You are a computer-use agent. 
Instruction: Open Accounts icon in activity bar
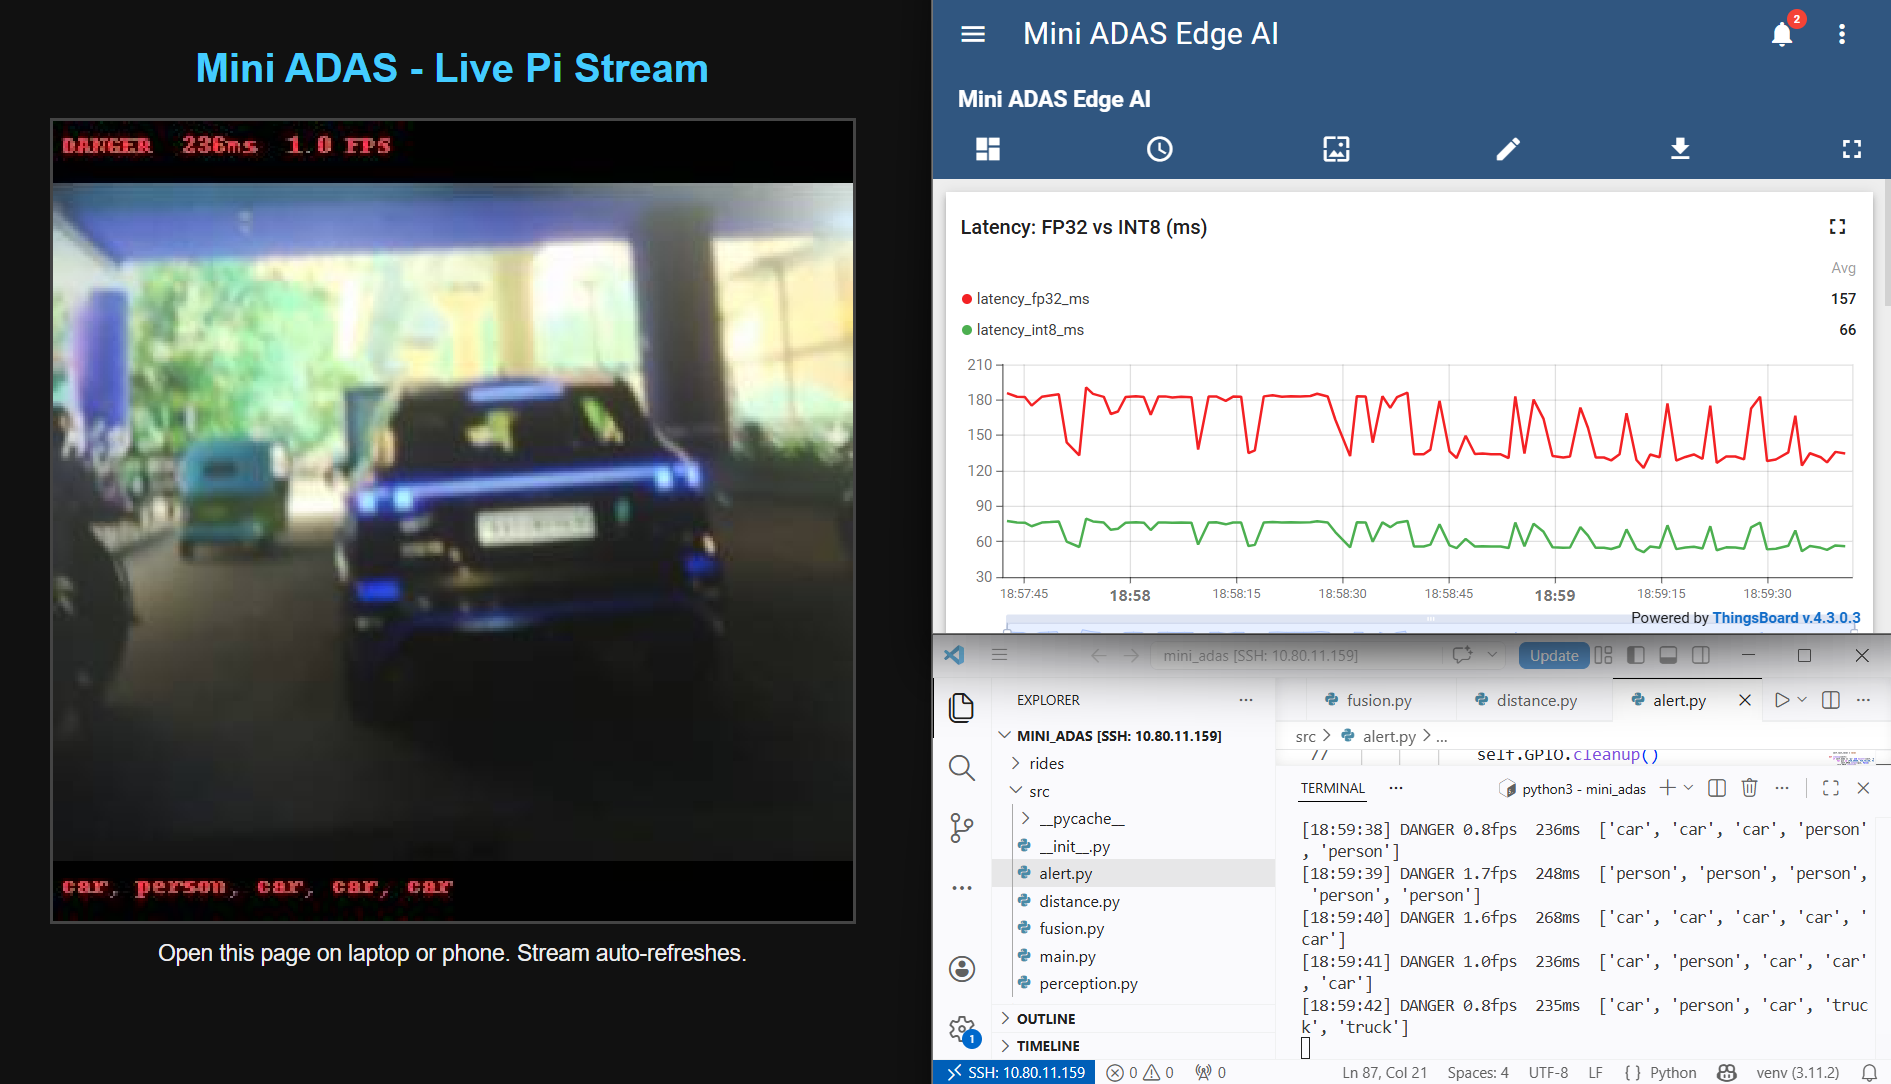point(961,968)
